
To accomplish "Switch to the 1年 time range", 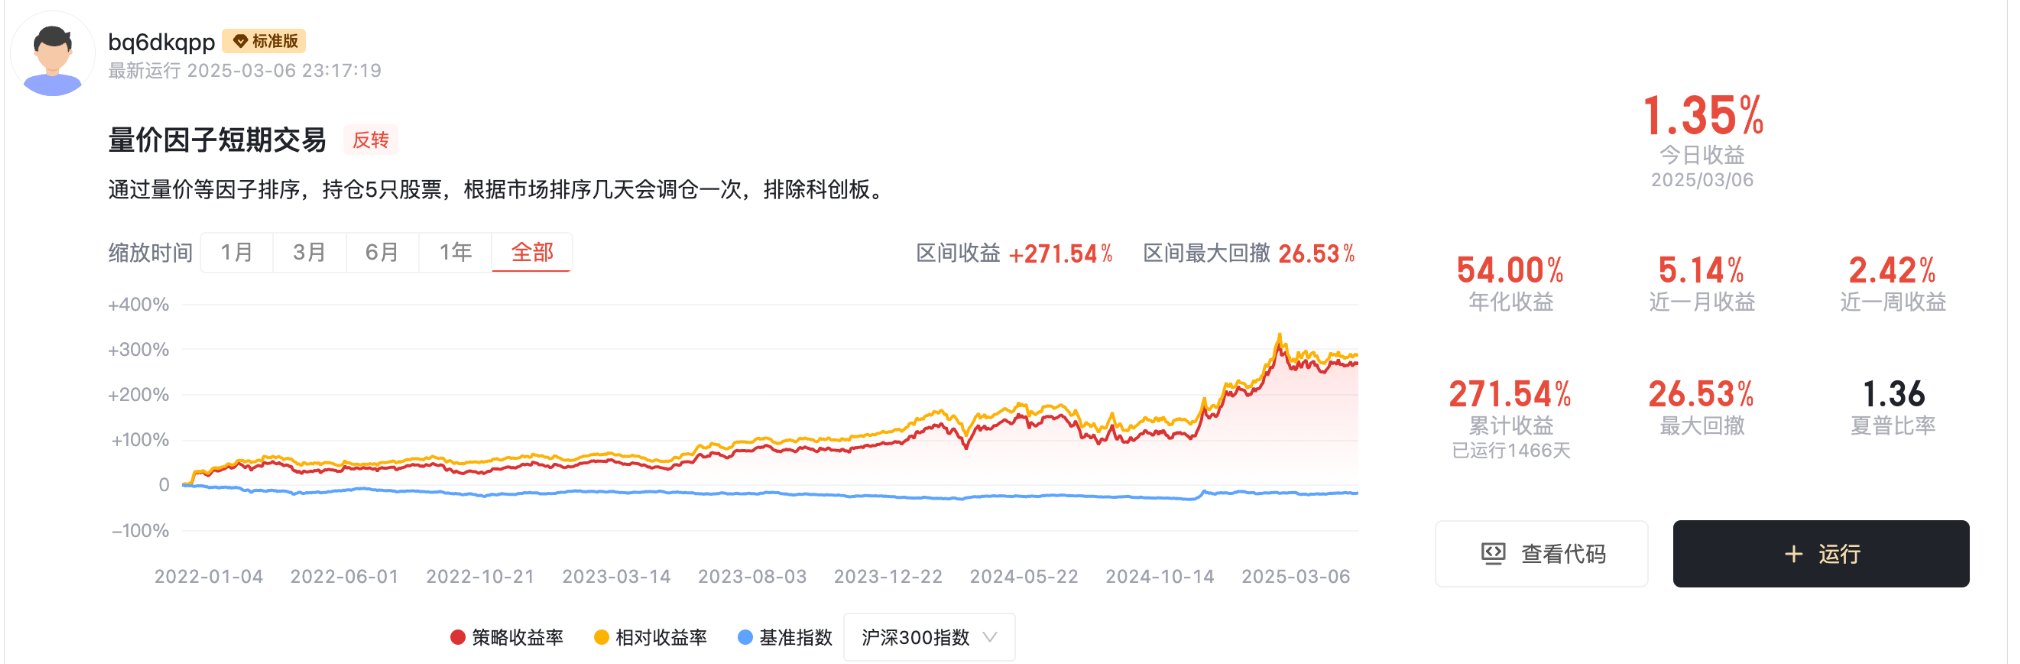I will [x=456, y=252].
